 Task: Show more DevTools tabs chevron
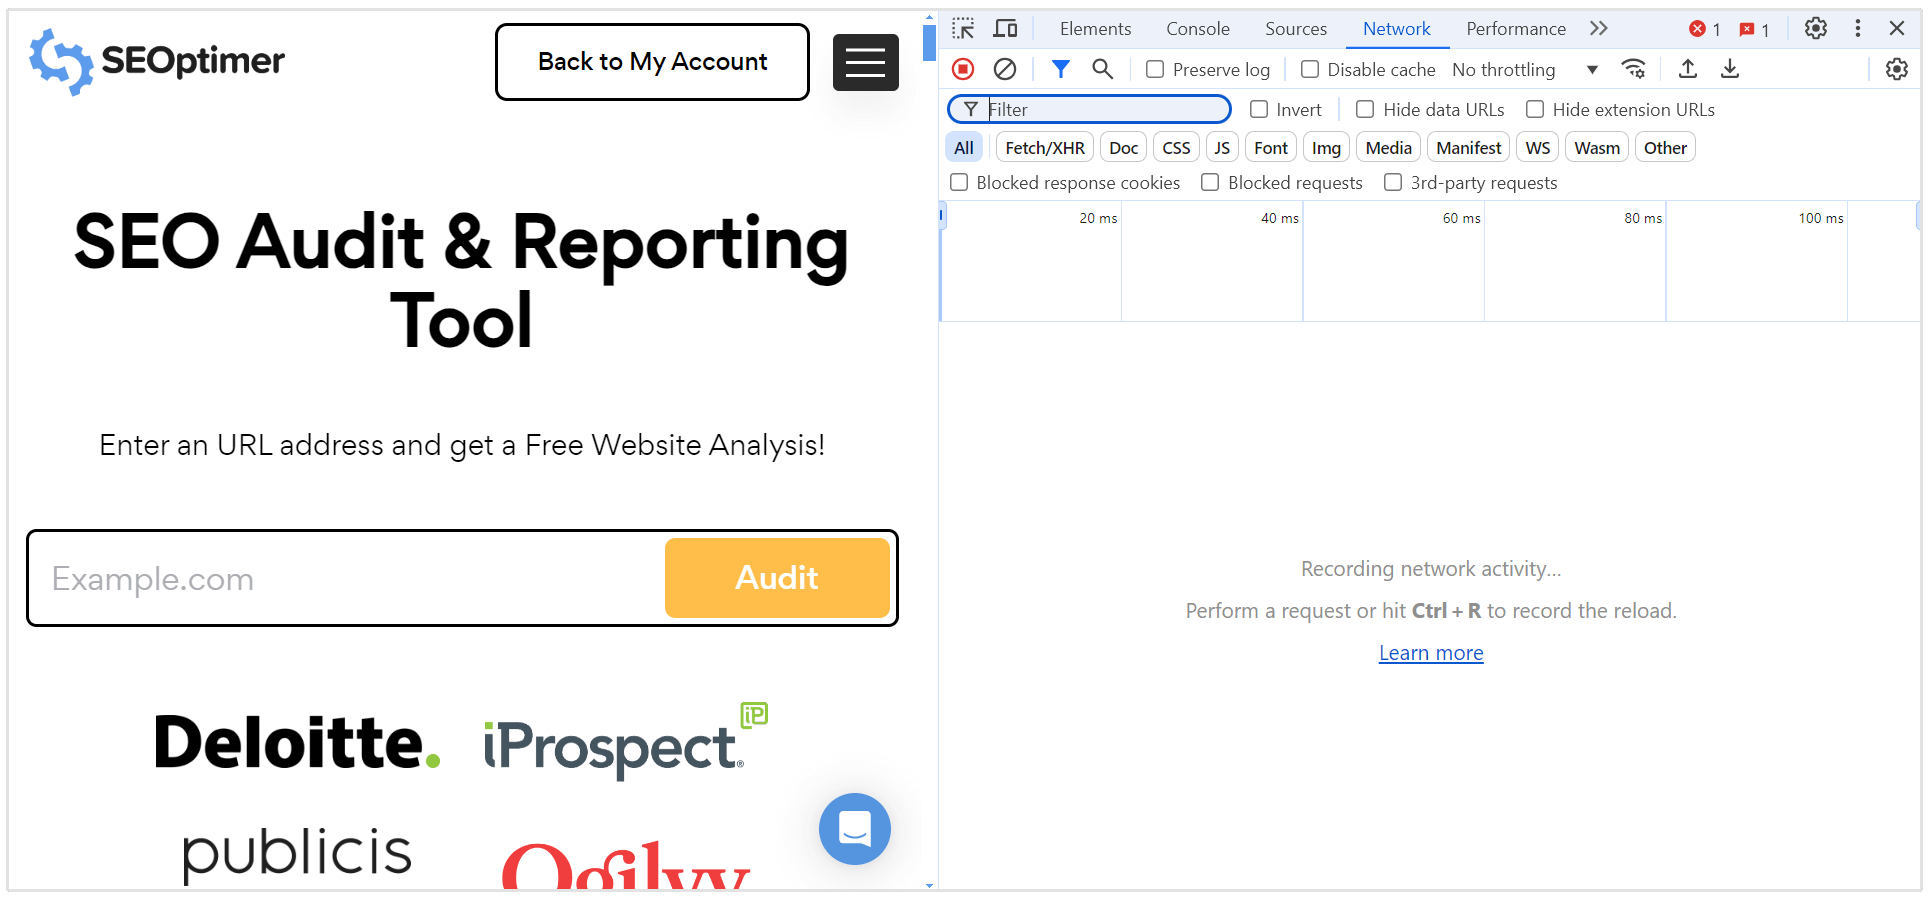click(1599, 29)
